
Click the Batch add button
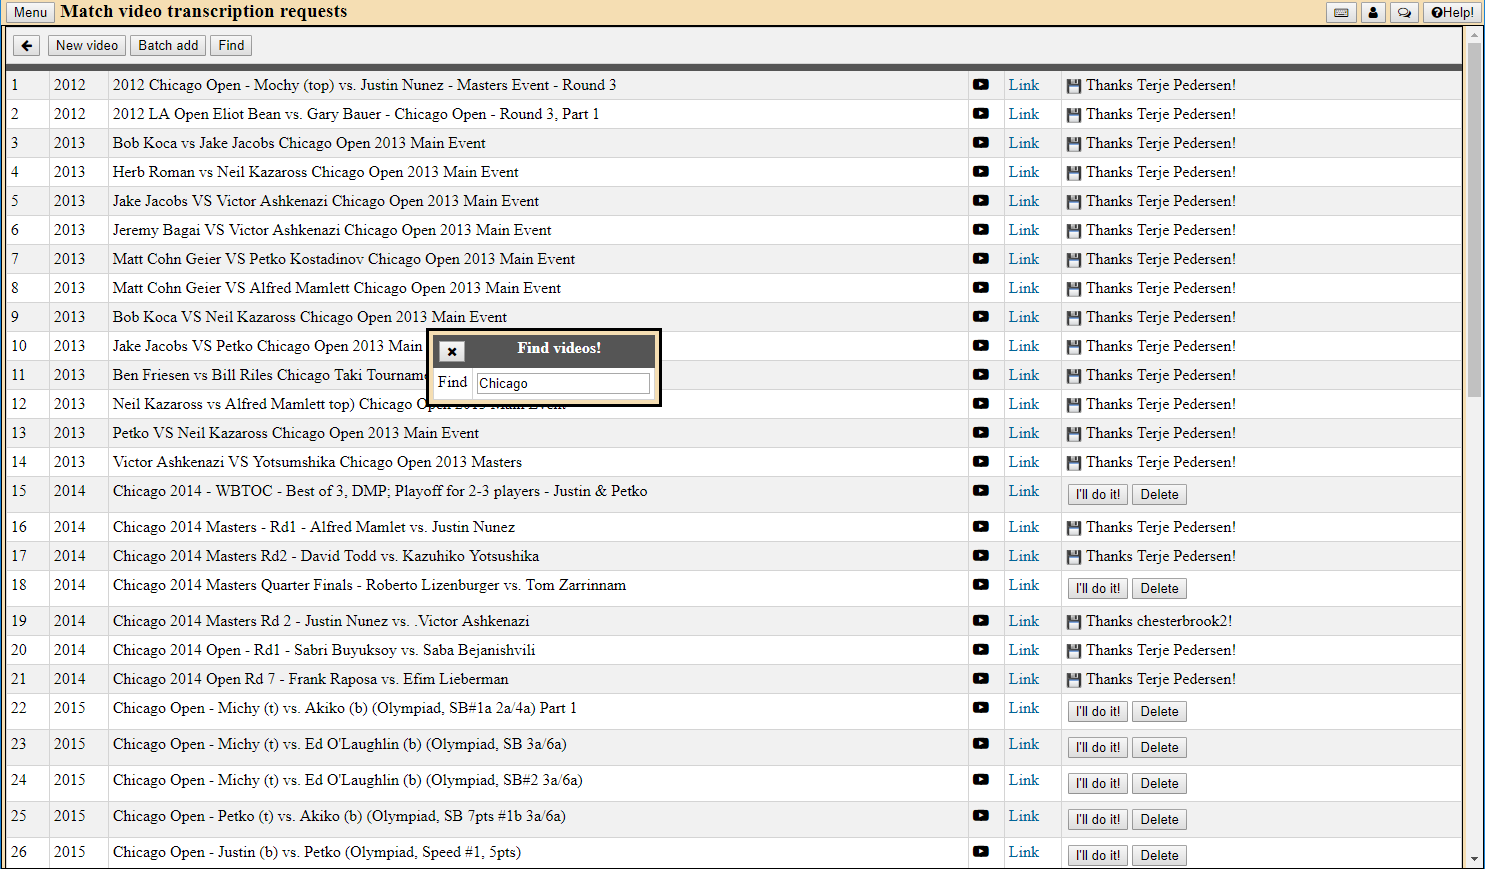click(168, 46)
